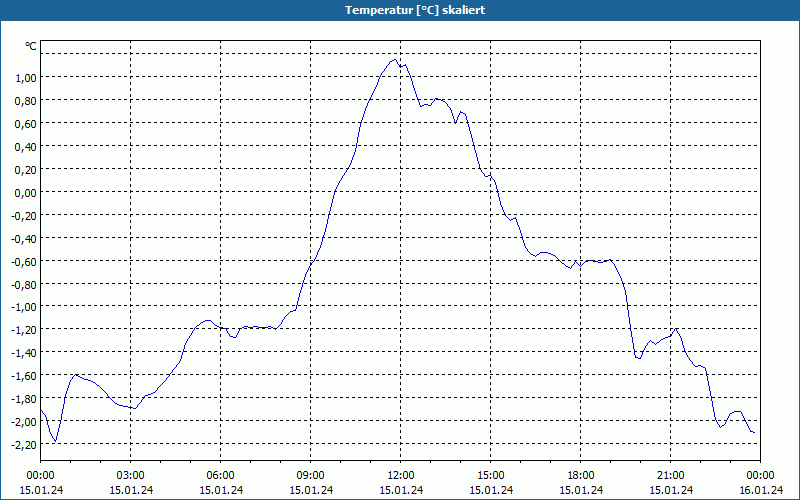Click the -1,40 y-axis value
Image resolution: width=800 pixels, height=500 pixels.
pyautogui.click(x=24, y=353)
